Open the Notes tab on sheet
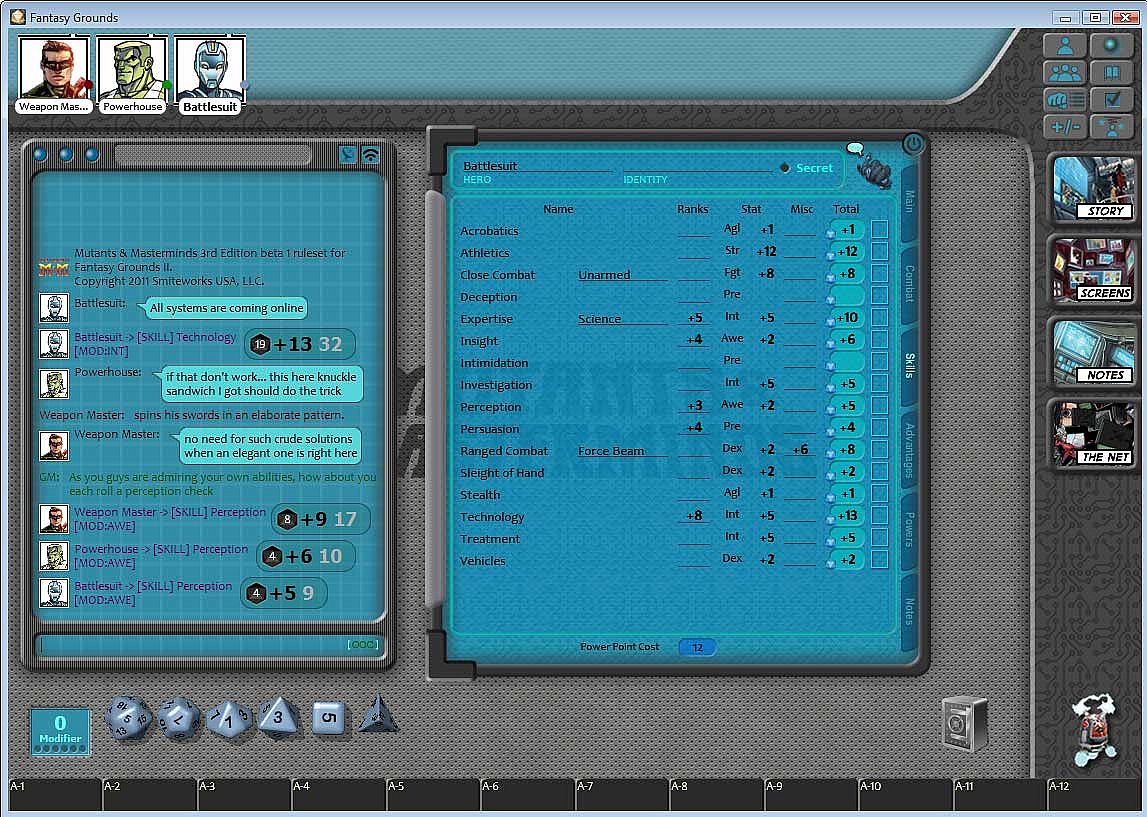The height and width of the screenshot is (817, 1147). point(909,611)
